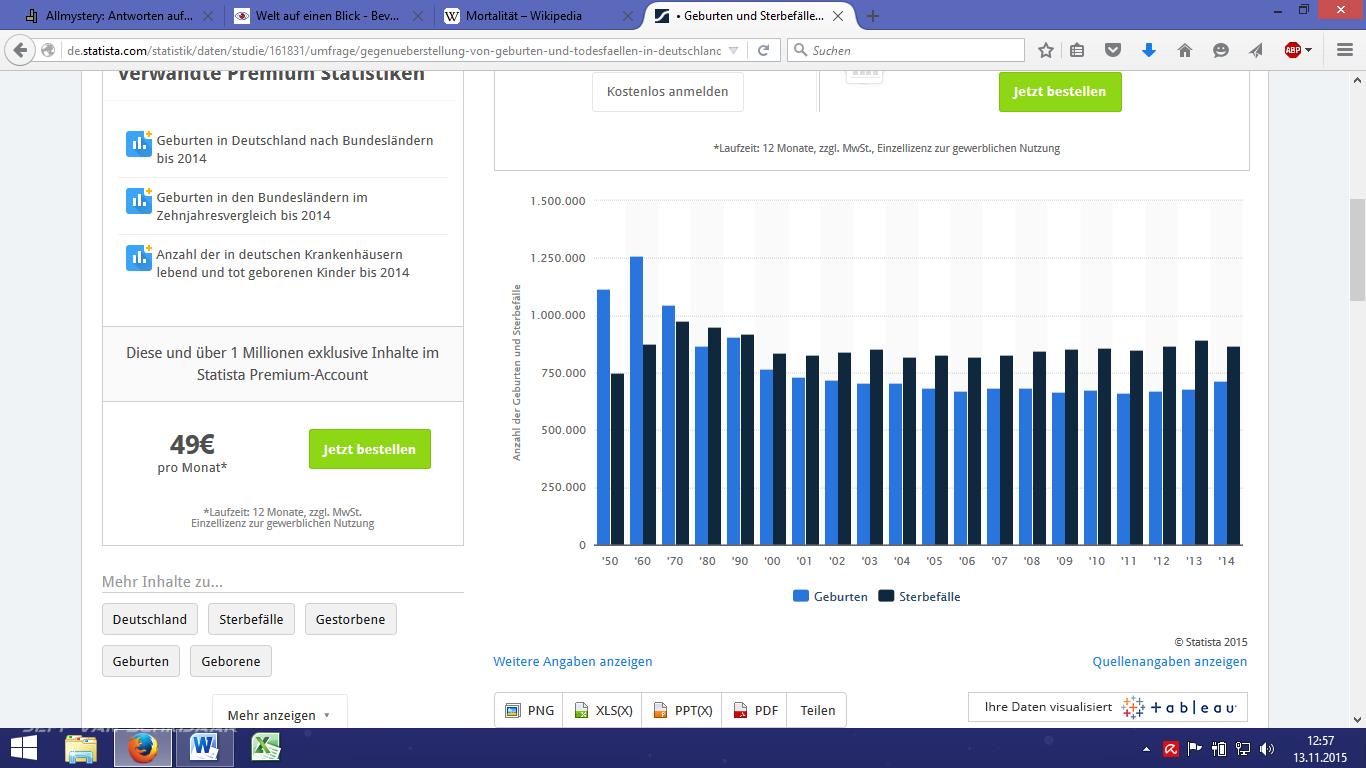
Task: Download data as XLS(X)
Action: pos(603,710)
